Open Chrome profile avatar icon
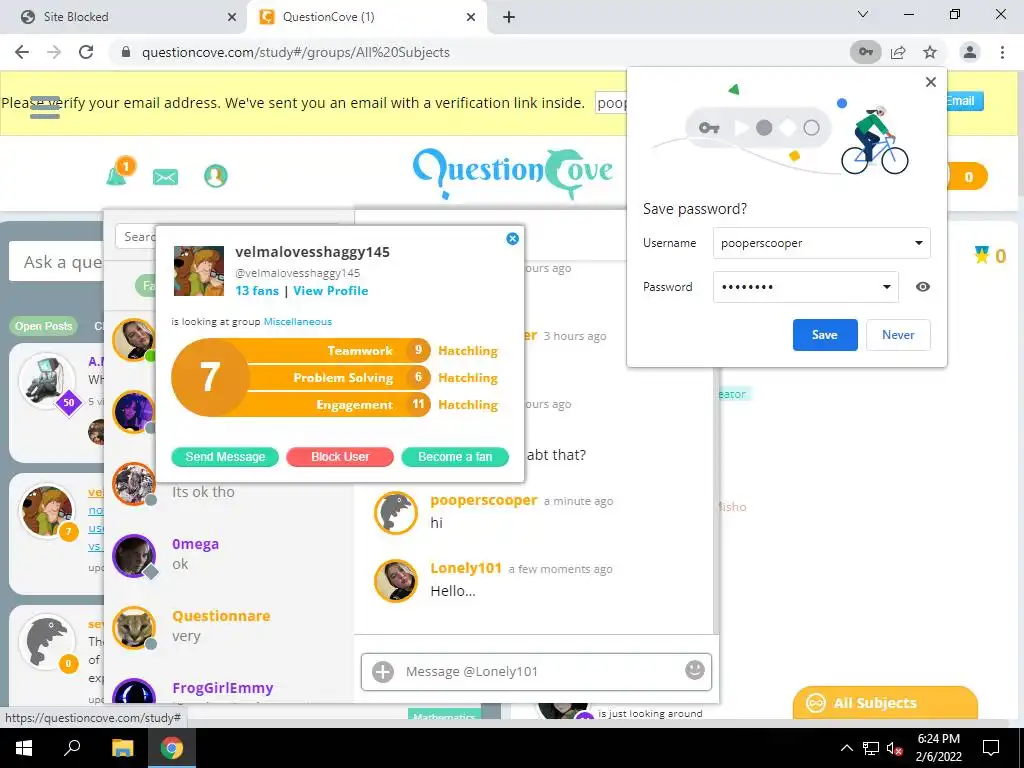 [970, 52]
